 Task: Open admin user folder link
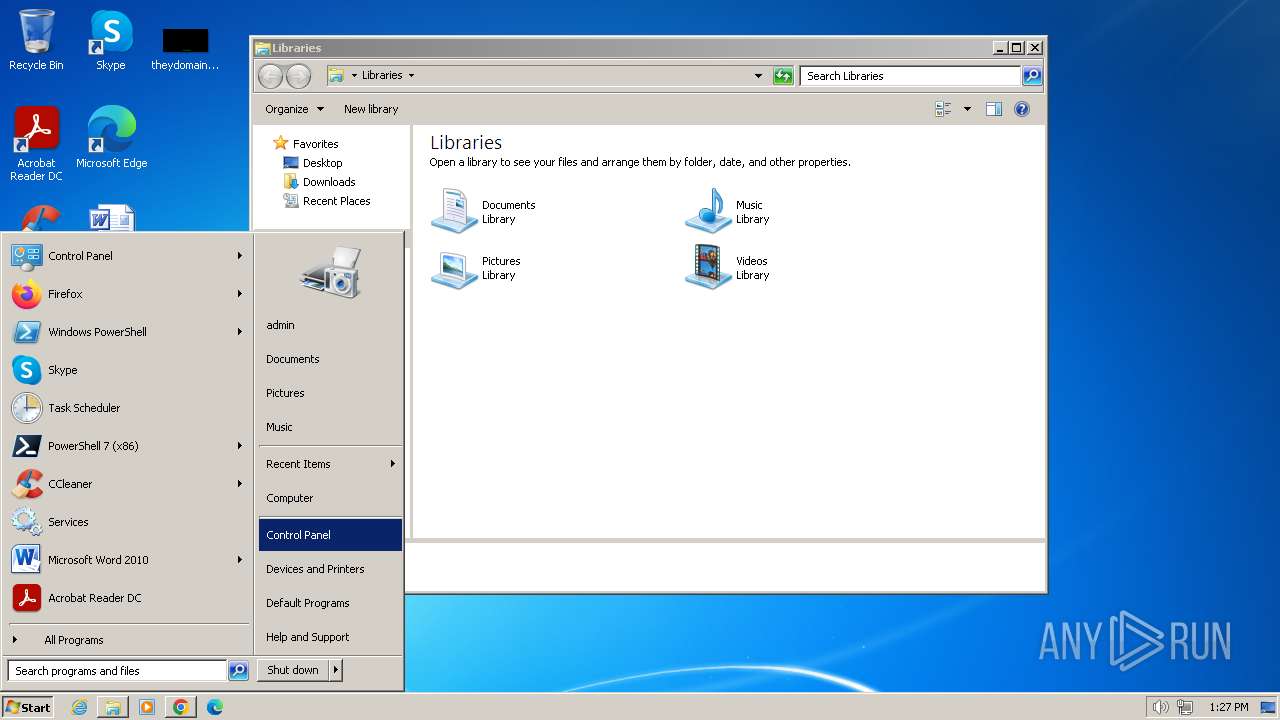point(330,325)
